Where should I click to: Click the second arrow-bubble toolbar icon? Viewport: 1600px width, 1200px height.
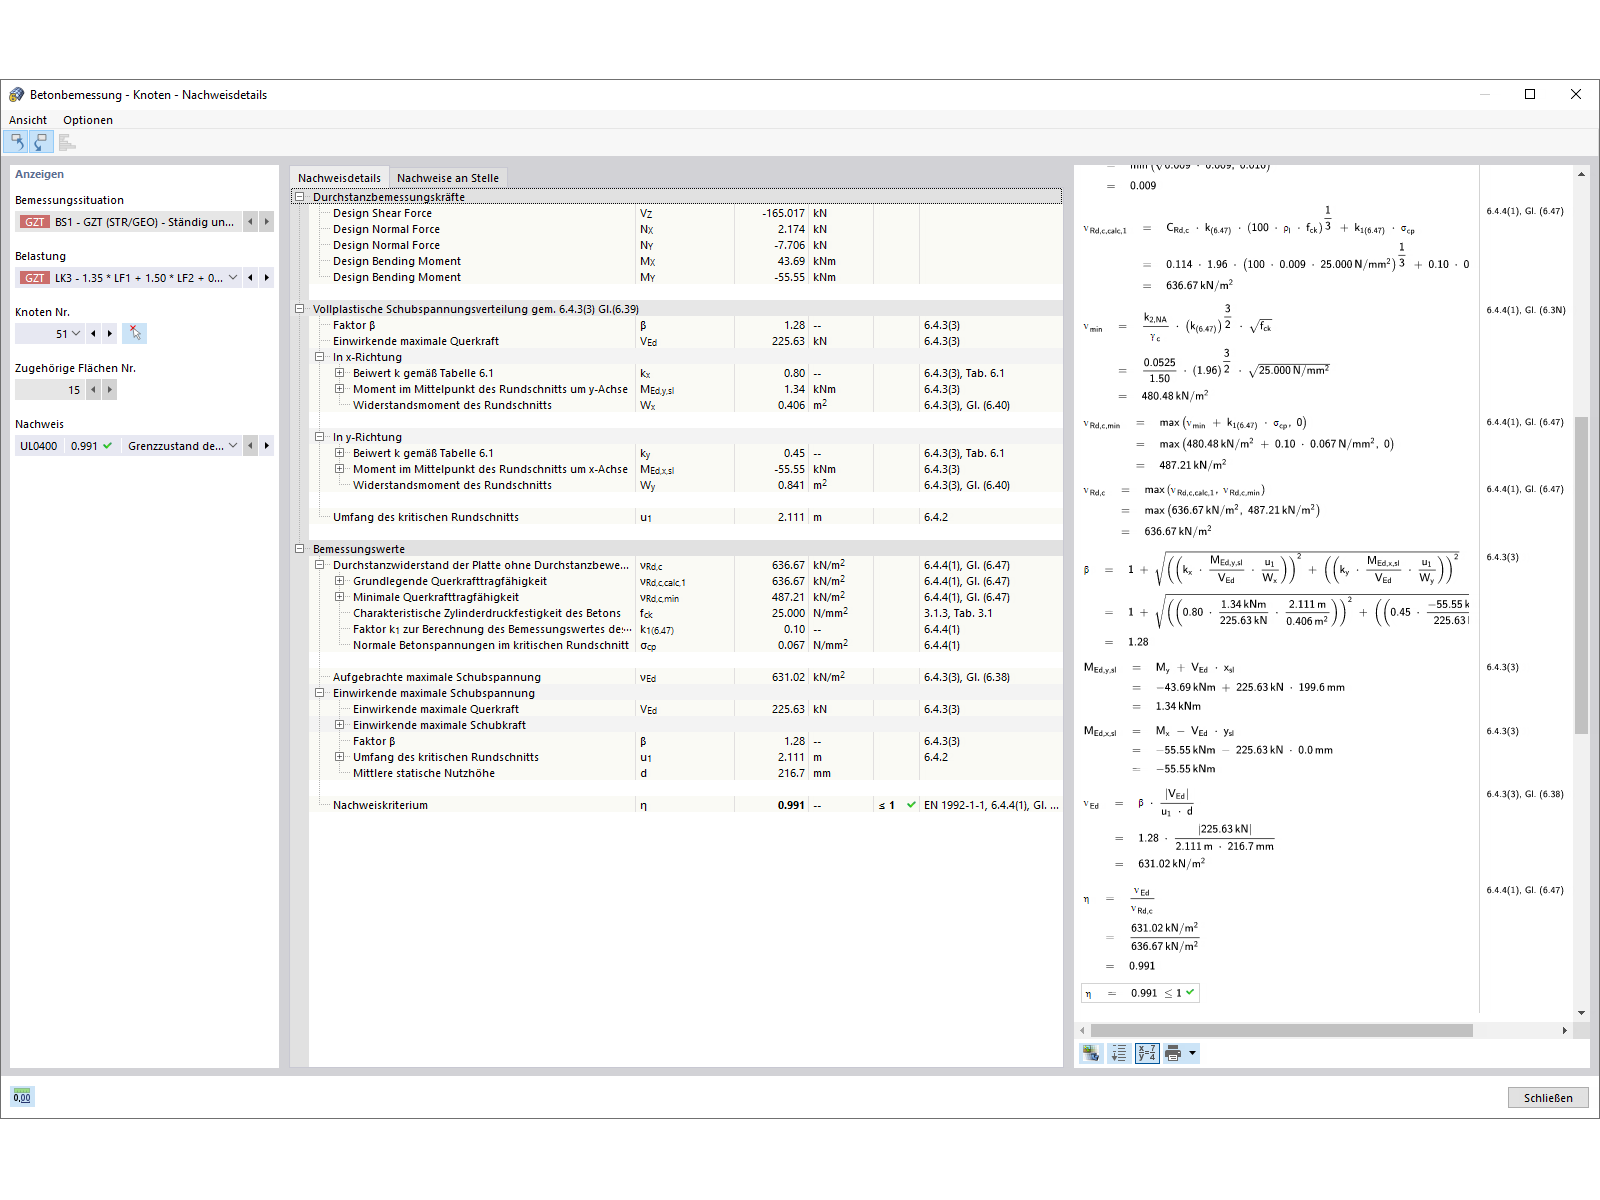point(41,142)
